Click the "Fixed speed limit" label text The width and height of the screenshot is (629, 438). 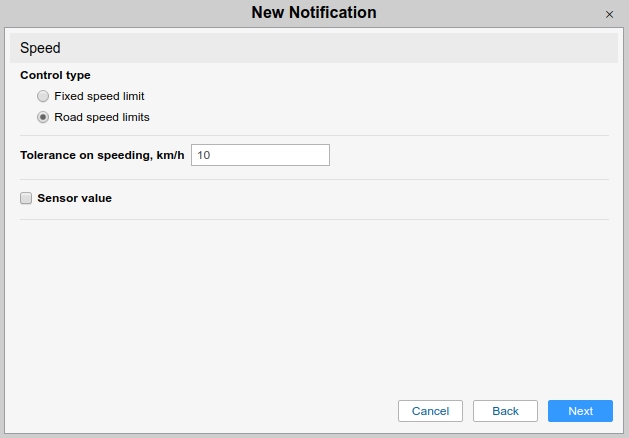[x=99, y=96]
